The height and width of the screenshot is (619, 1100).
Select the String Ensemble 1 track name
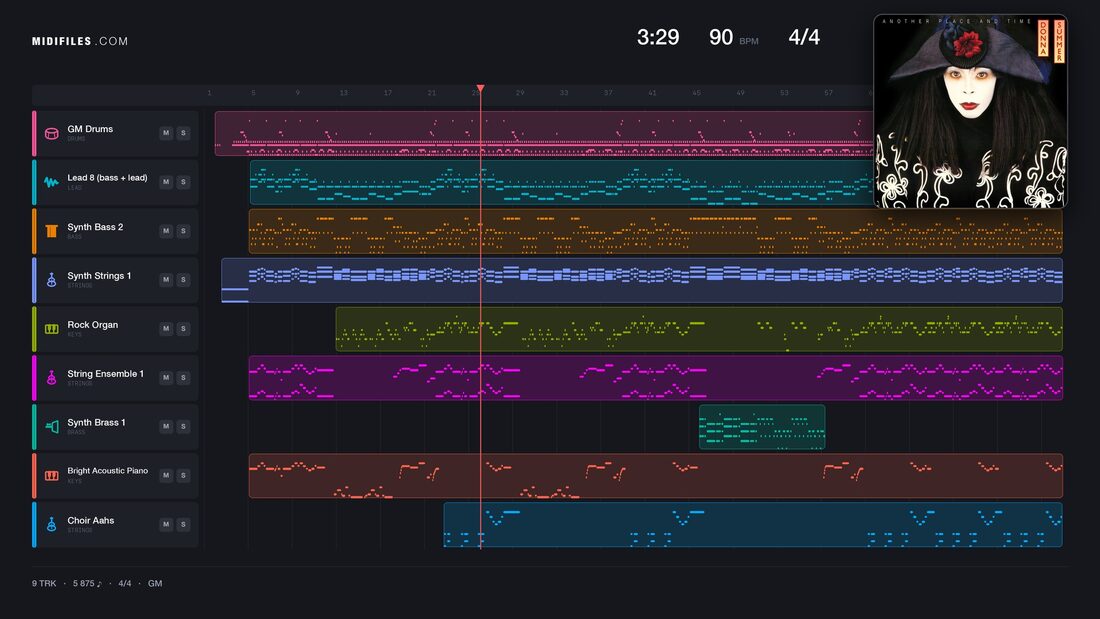(105, 373)
